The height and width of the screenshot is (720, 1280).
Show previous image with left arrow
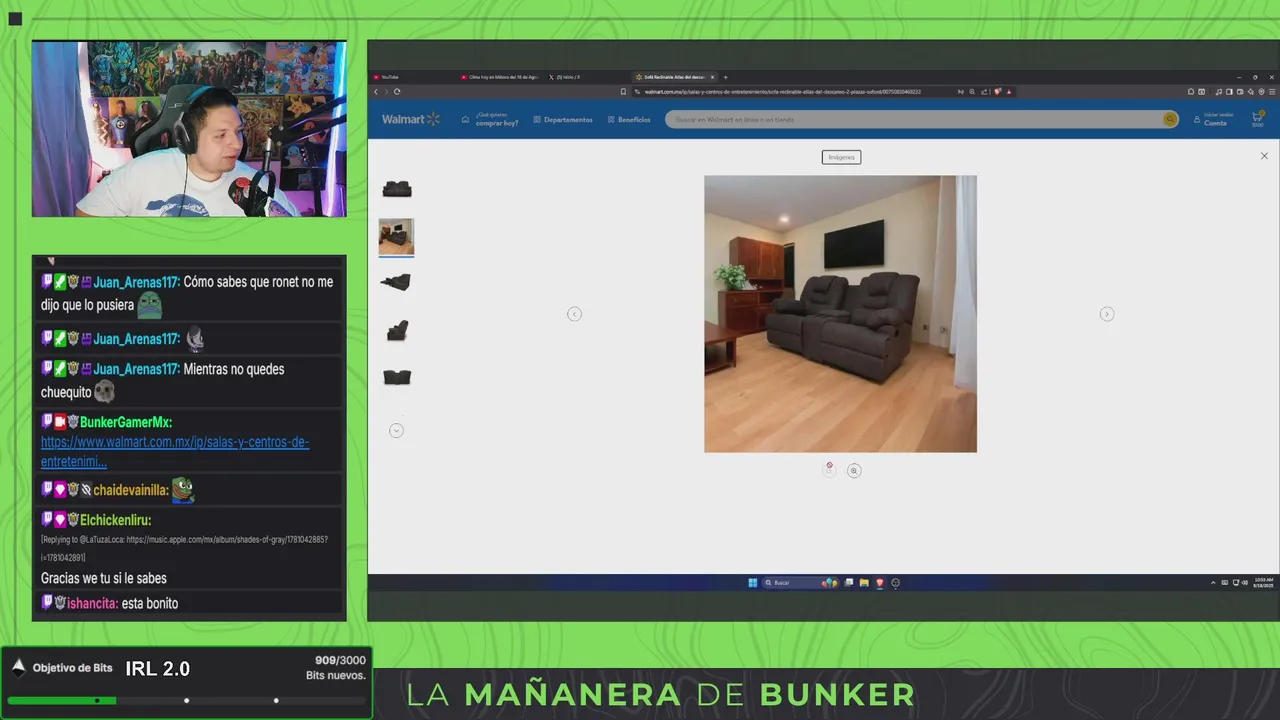tap(574, 314)
